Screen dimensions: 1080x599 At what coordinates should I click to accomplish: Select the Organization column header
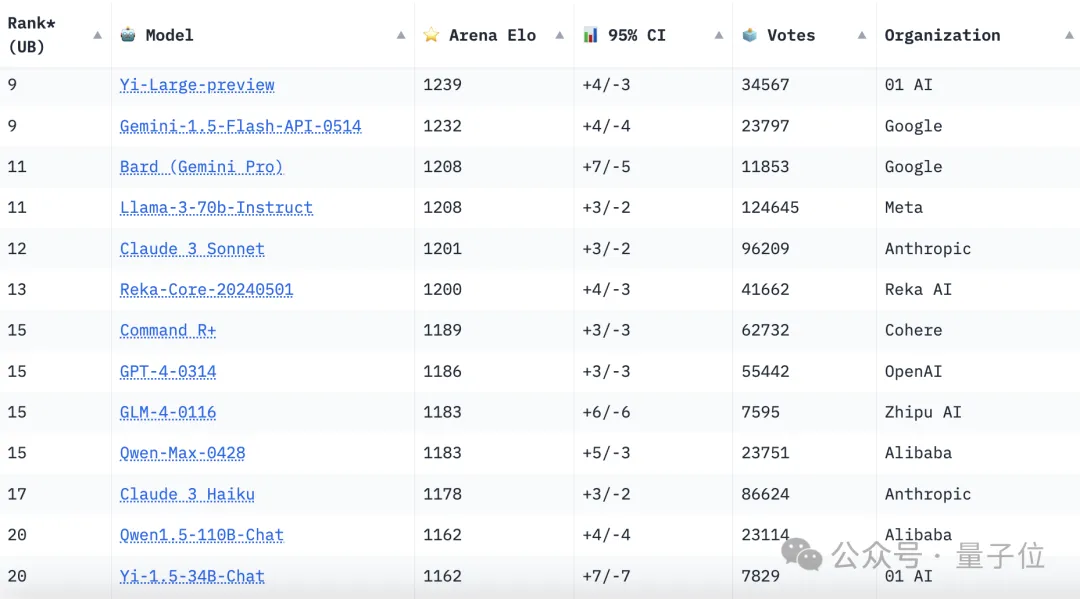pos(942,35)
